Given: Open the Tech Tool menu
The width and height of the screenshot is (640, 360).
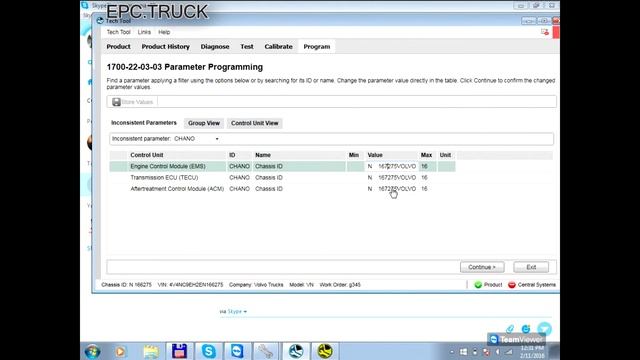Looking at the screenshot, I should 118,32.
